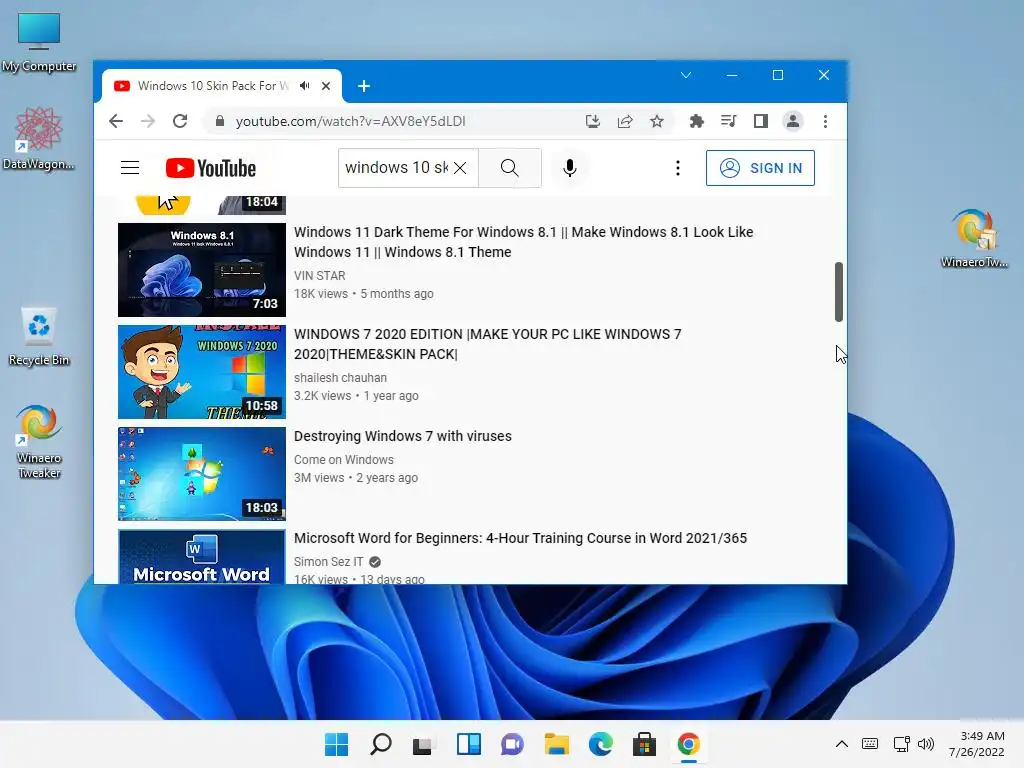Select the Windows 10 Skin Pack tab
This screenshot has width=1024, height=768.
tap(222, 86)
